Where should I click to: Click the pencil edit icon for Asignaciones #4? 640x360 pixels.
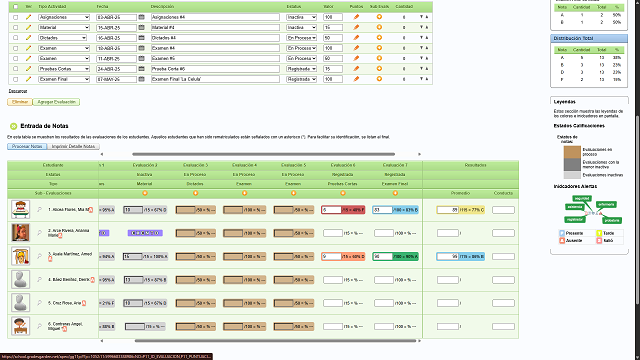28,17
